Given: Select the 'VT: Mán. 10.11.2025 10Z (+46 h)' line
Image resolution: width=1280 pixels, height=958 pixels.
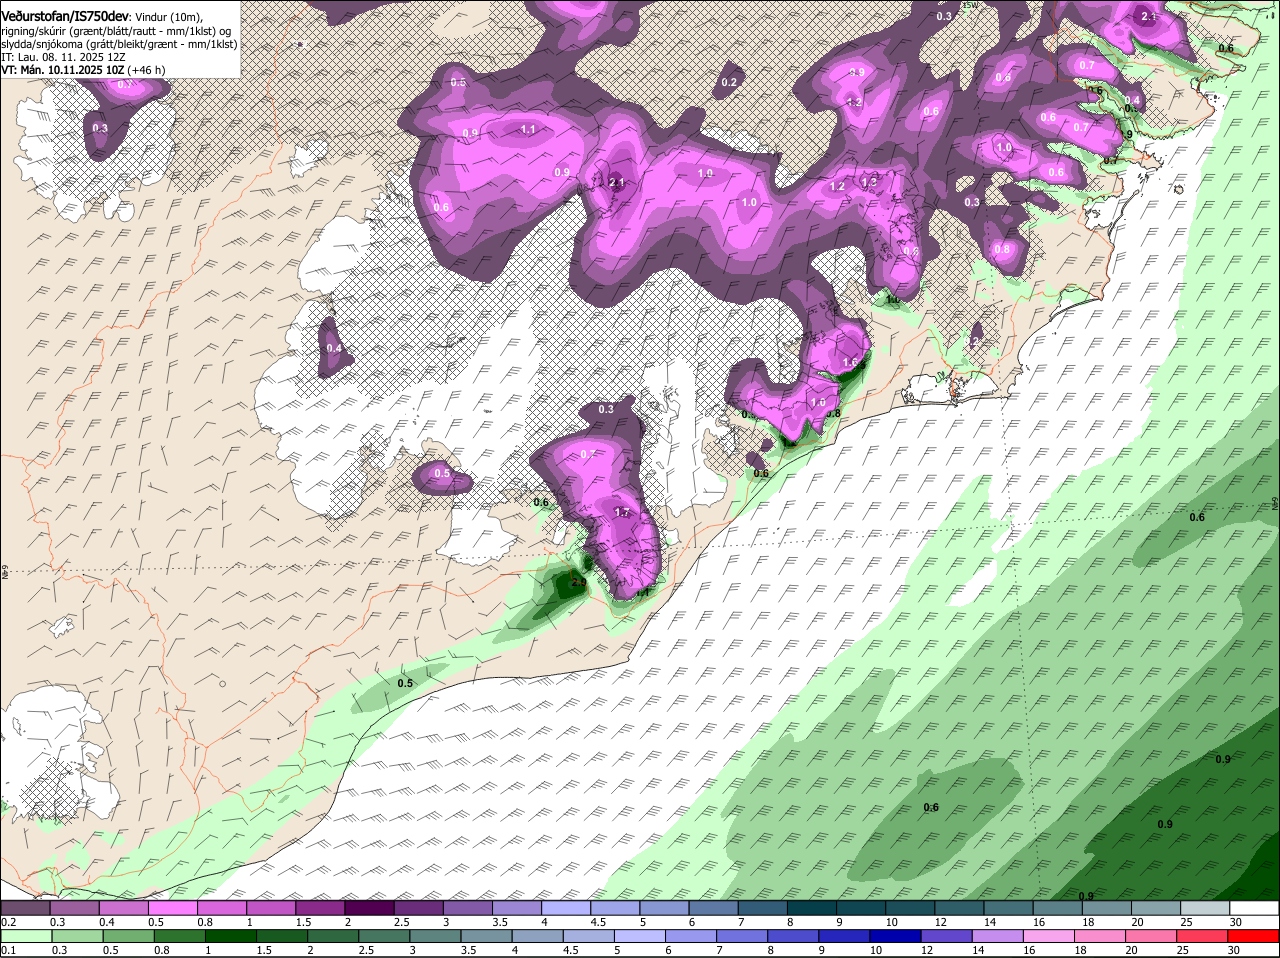Looking at the screenshot, I should point(83,70).
